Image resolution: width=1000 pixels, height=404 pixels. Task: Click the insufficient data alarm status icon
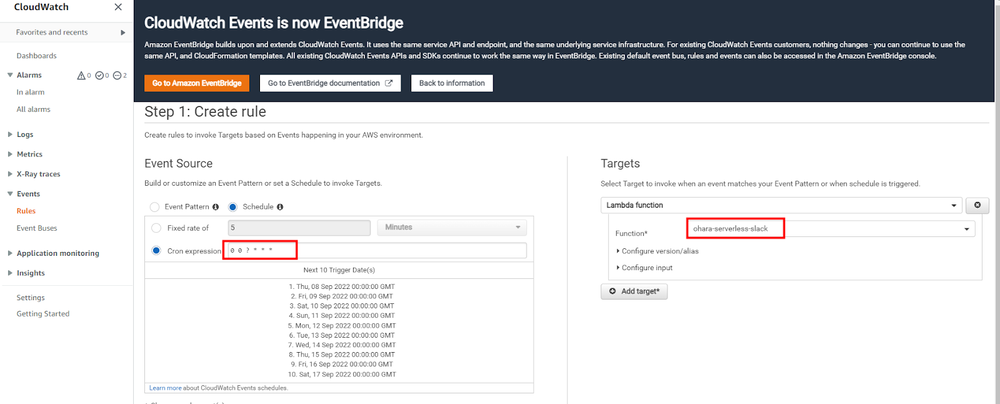click(117, 76)
